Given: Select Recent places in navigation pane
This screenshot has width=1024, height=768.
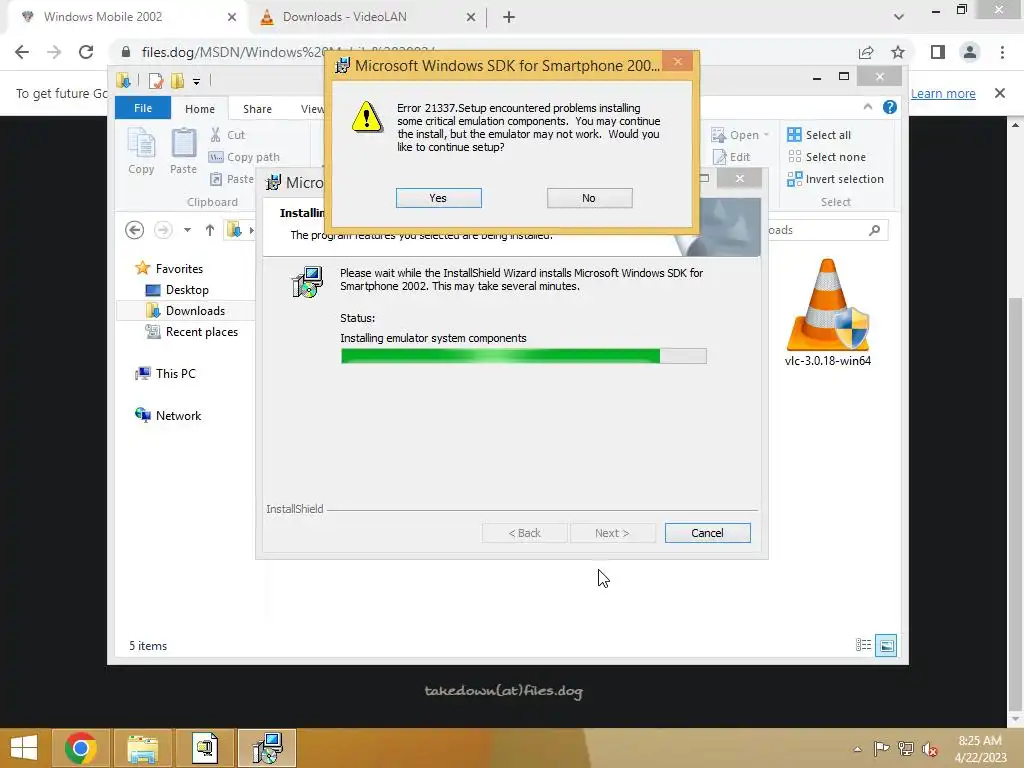Looking at the screenshot, I should click(x=191, y=332).
